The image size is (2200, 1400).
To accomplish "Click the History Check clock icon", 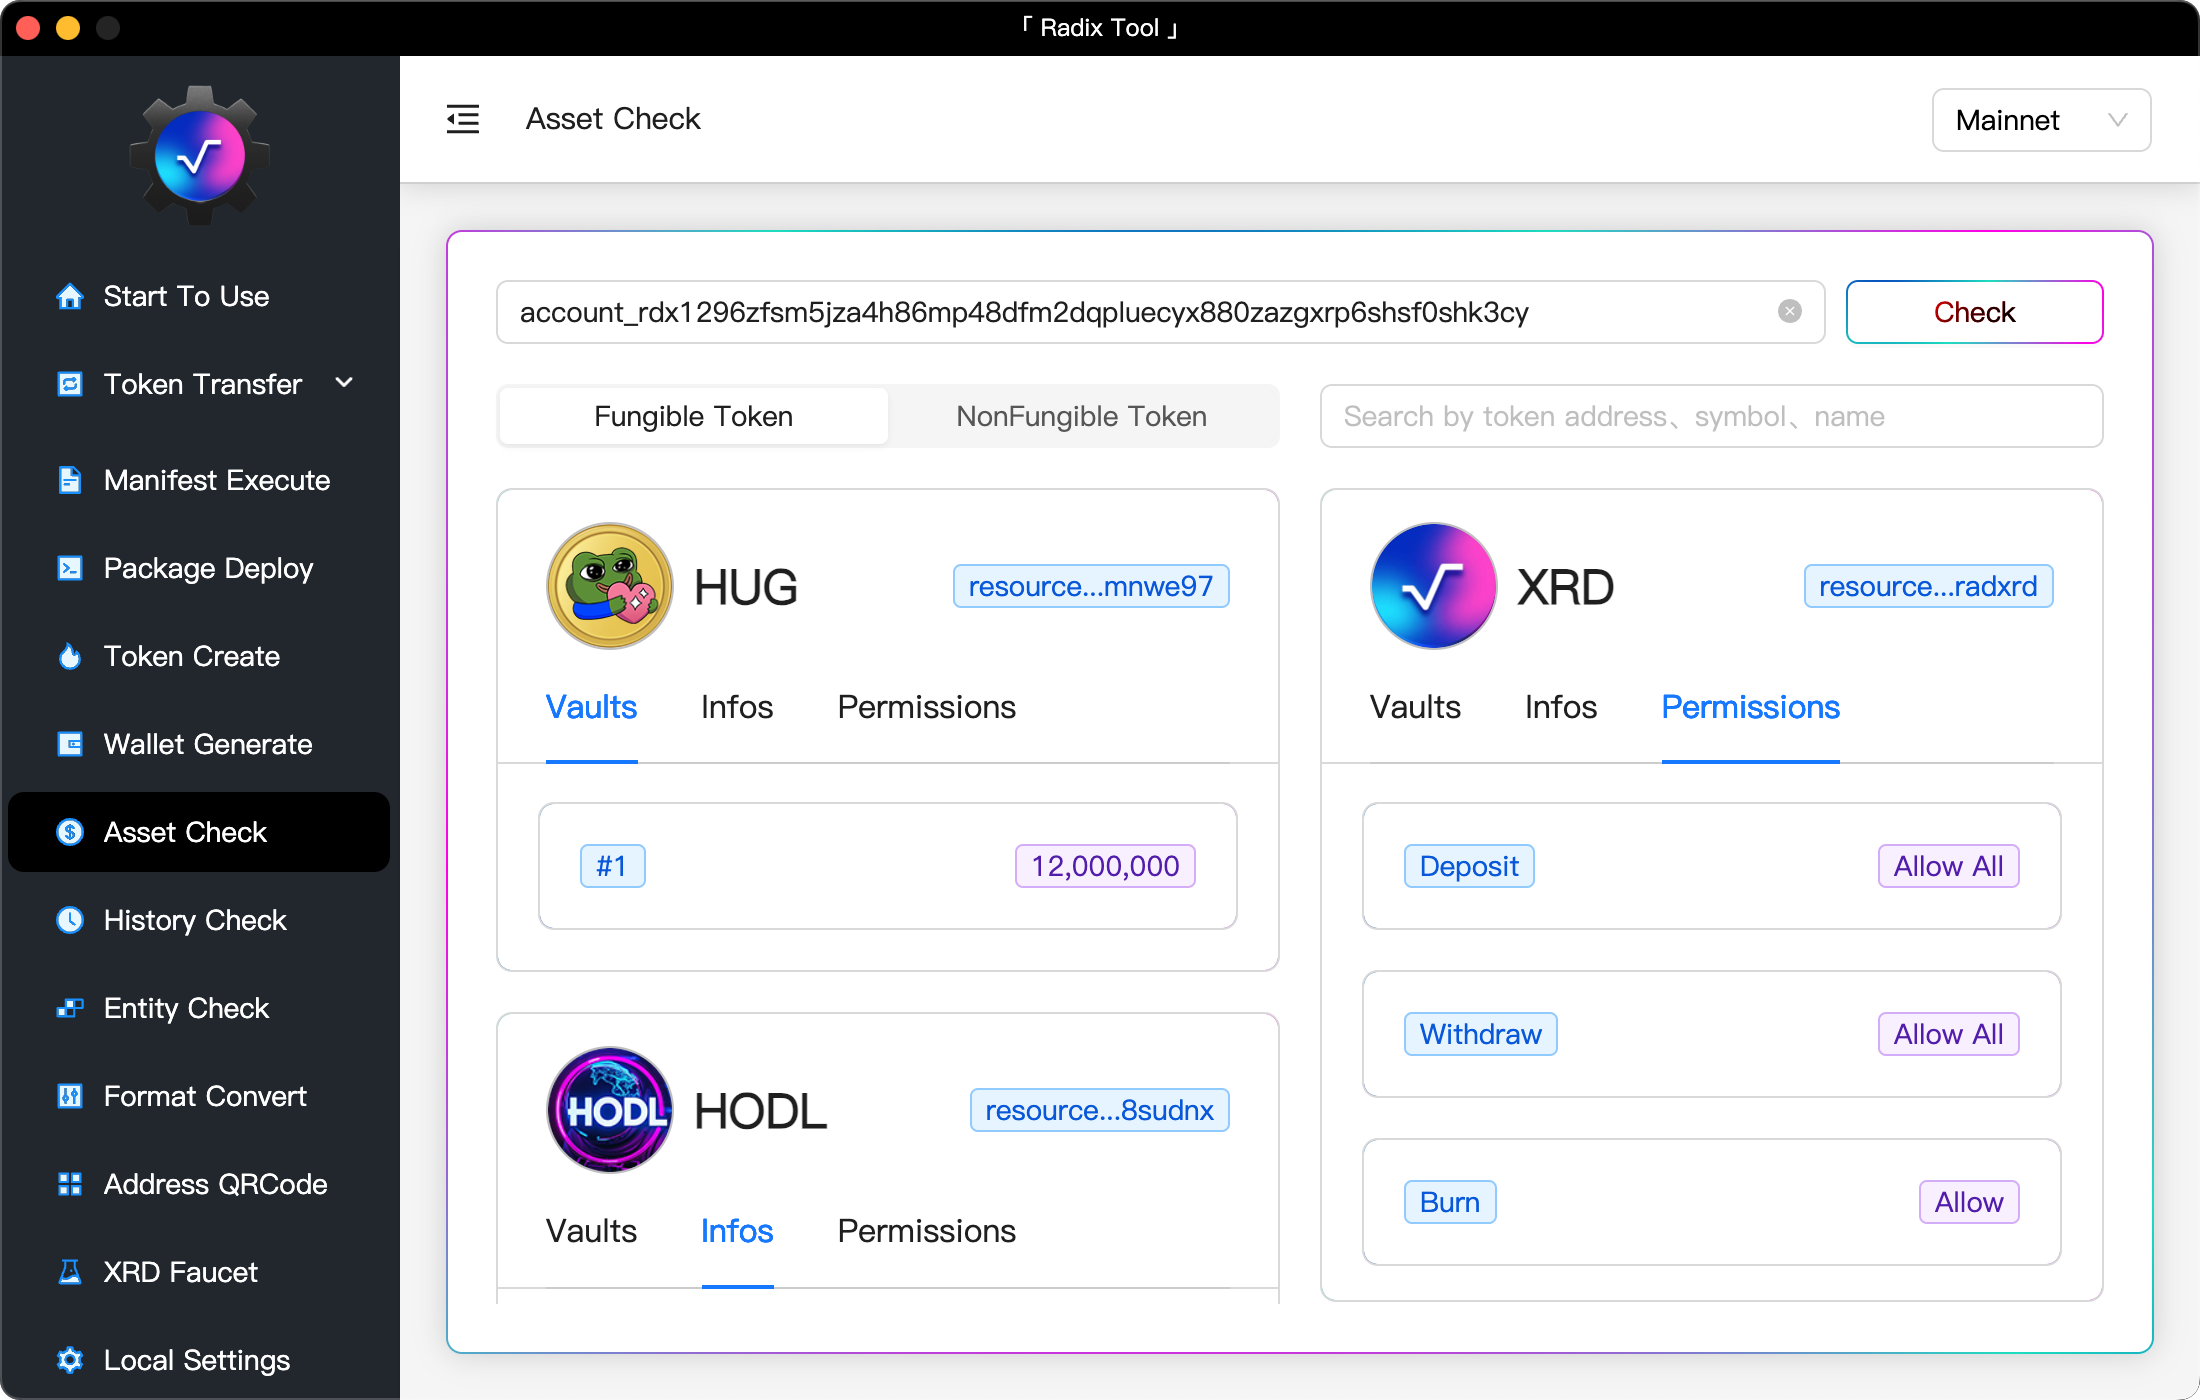I will 70,921.
